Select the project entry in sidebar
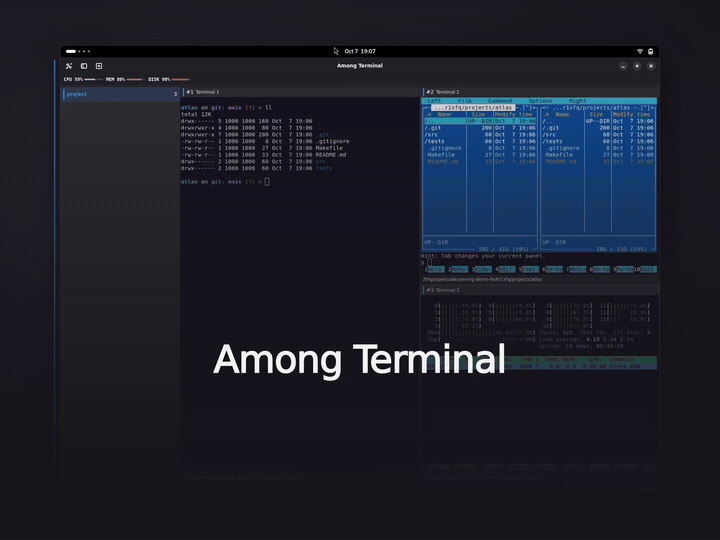The width and height of the screenshot is (720, 540). pyautogui.click(x=120, y=94)
